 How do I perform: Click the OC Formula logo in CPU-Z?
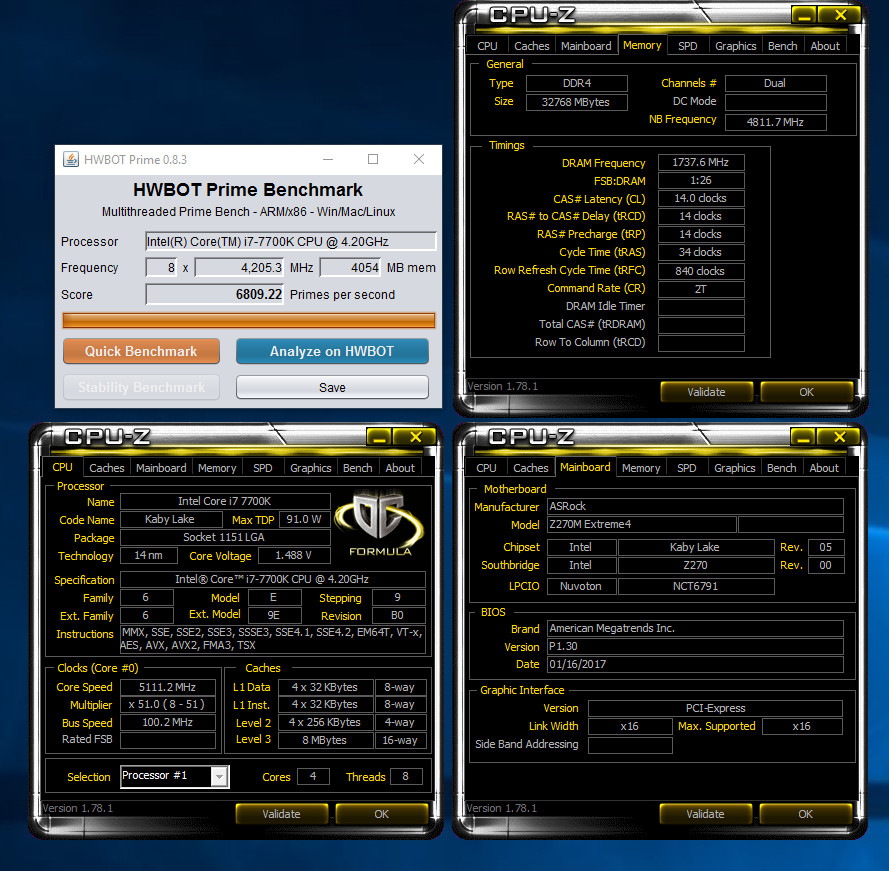[x=379, y=523]
